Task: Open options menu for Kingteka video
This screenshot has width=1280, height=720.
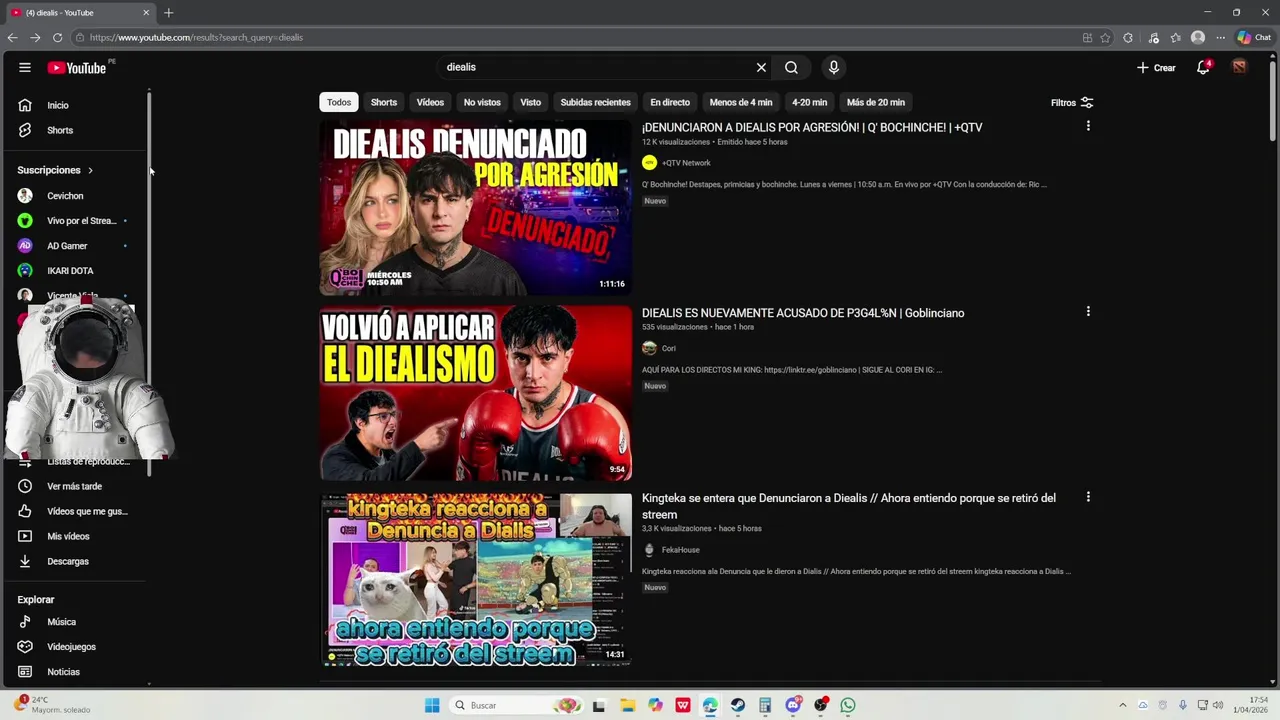Action: pyautogui.click(x=1088, y=496)
